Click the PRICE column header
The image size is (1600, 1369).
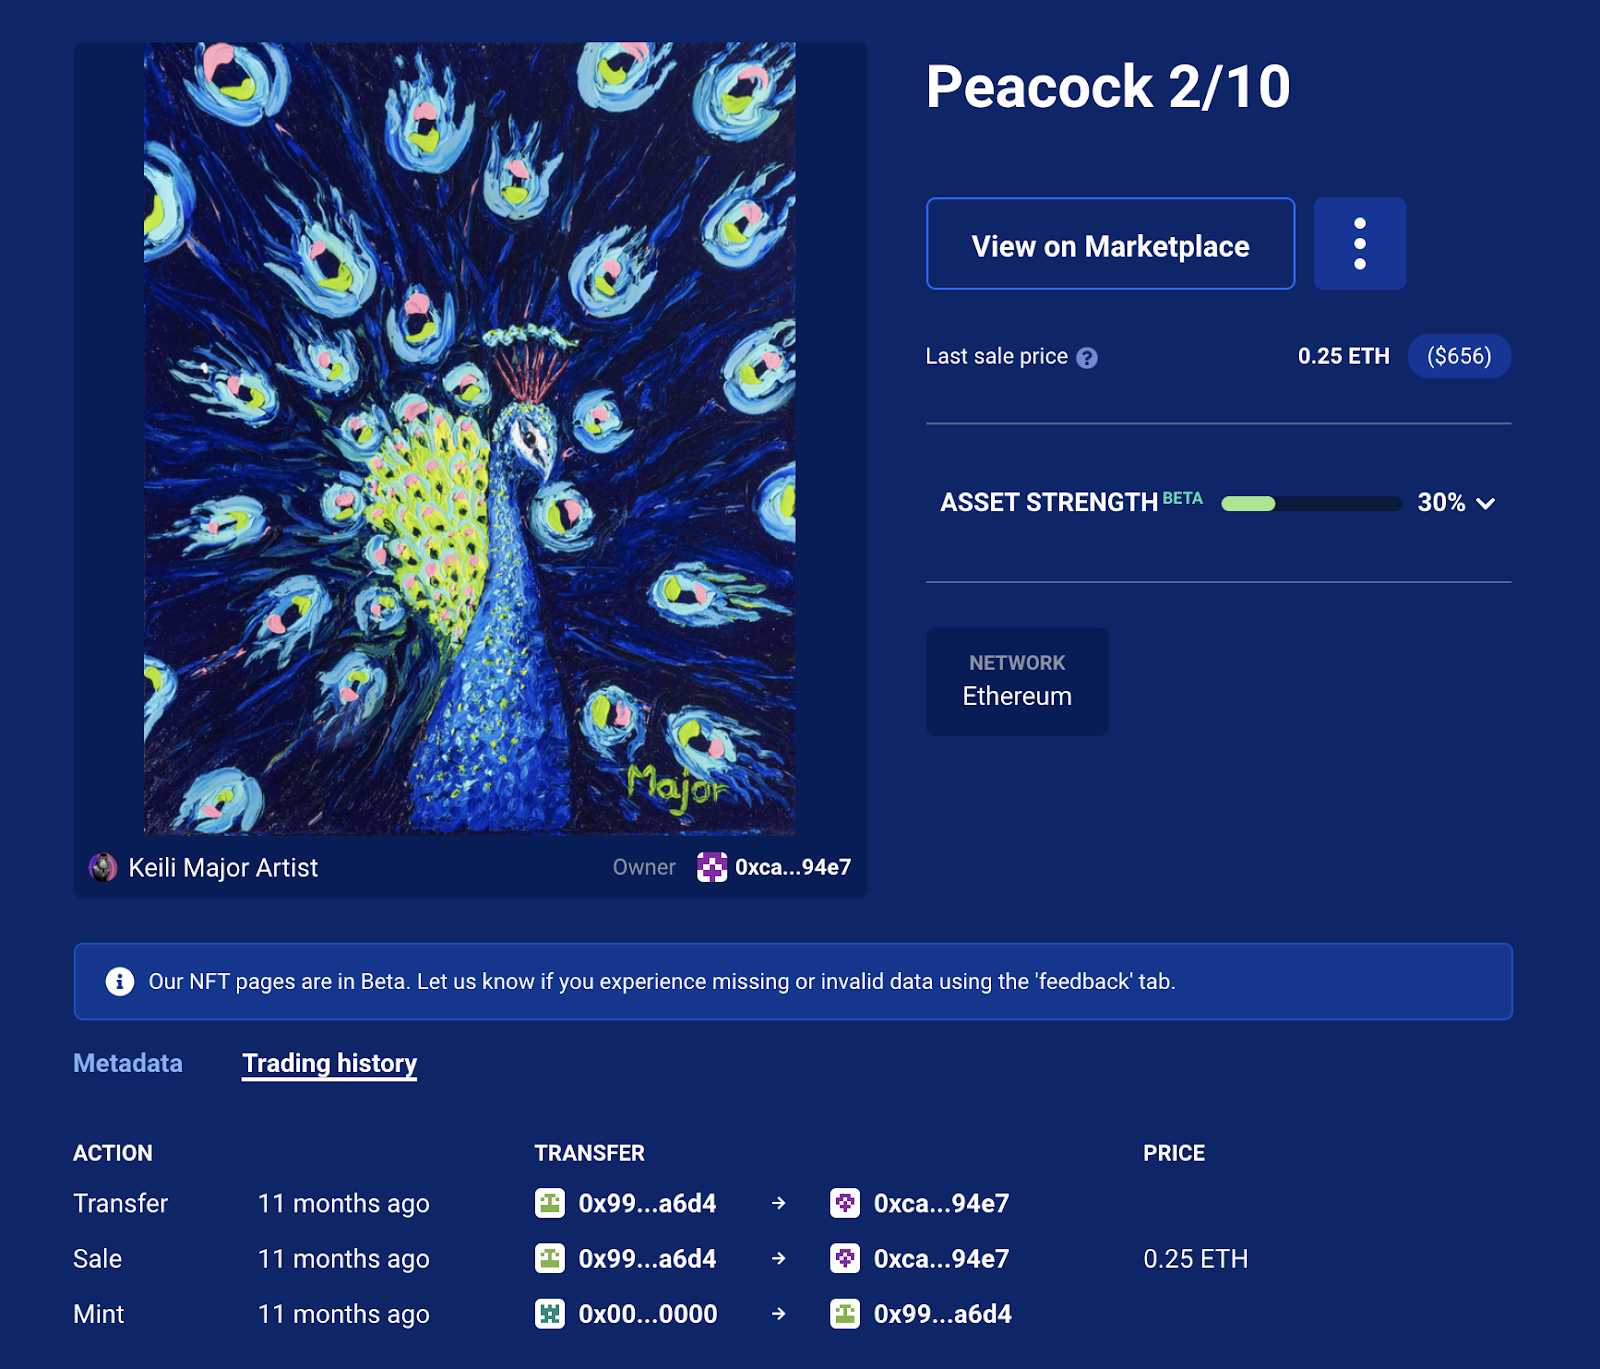tap(1174, 1153)
